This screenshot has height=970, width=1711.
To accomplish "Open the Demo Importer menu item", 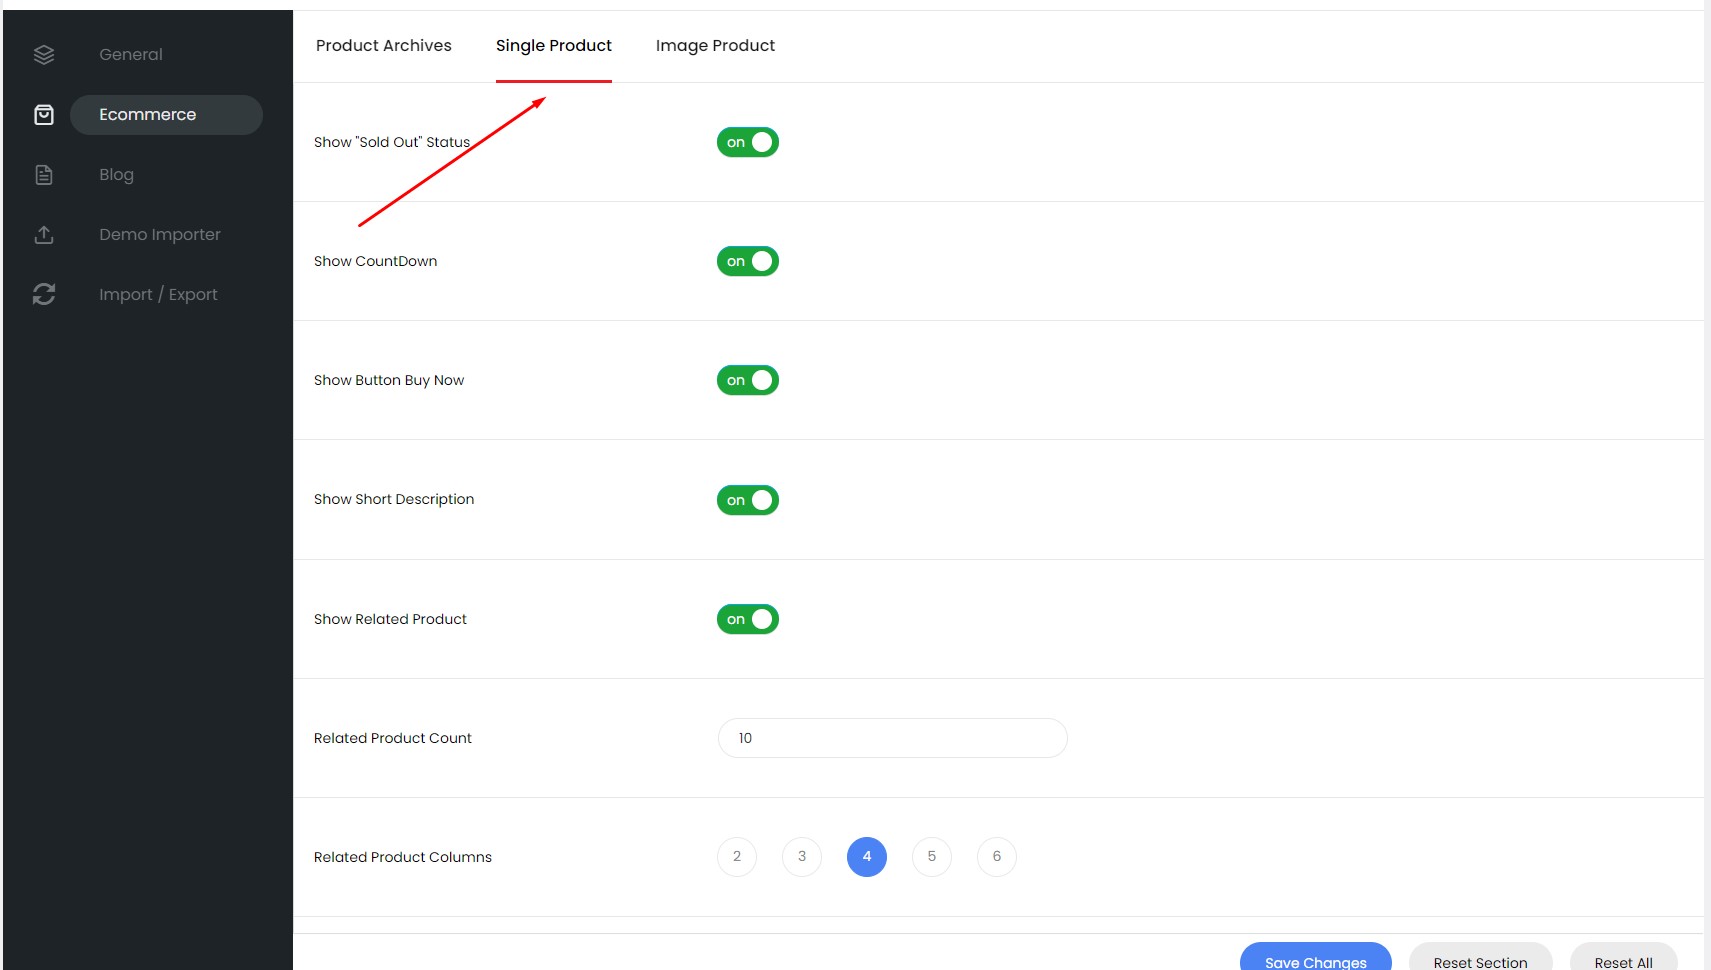I will point(160,235).
